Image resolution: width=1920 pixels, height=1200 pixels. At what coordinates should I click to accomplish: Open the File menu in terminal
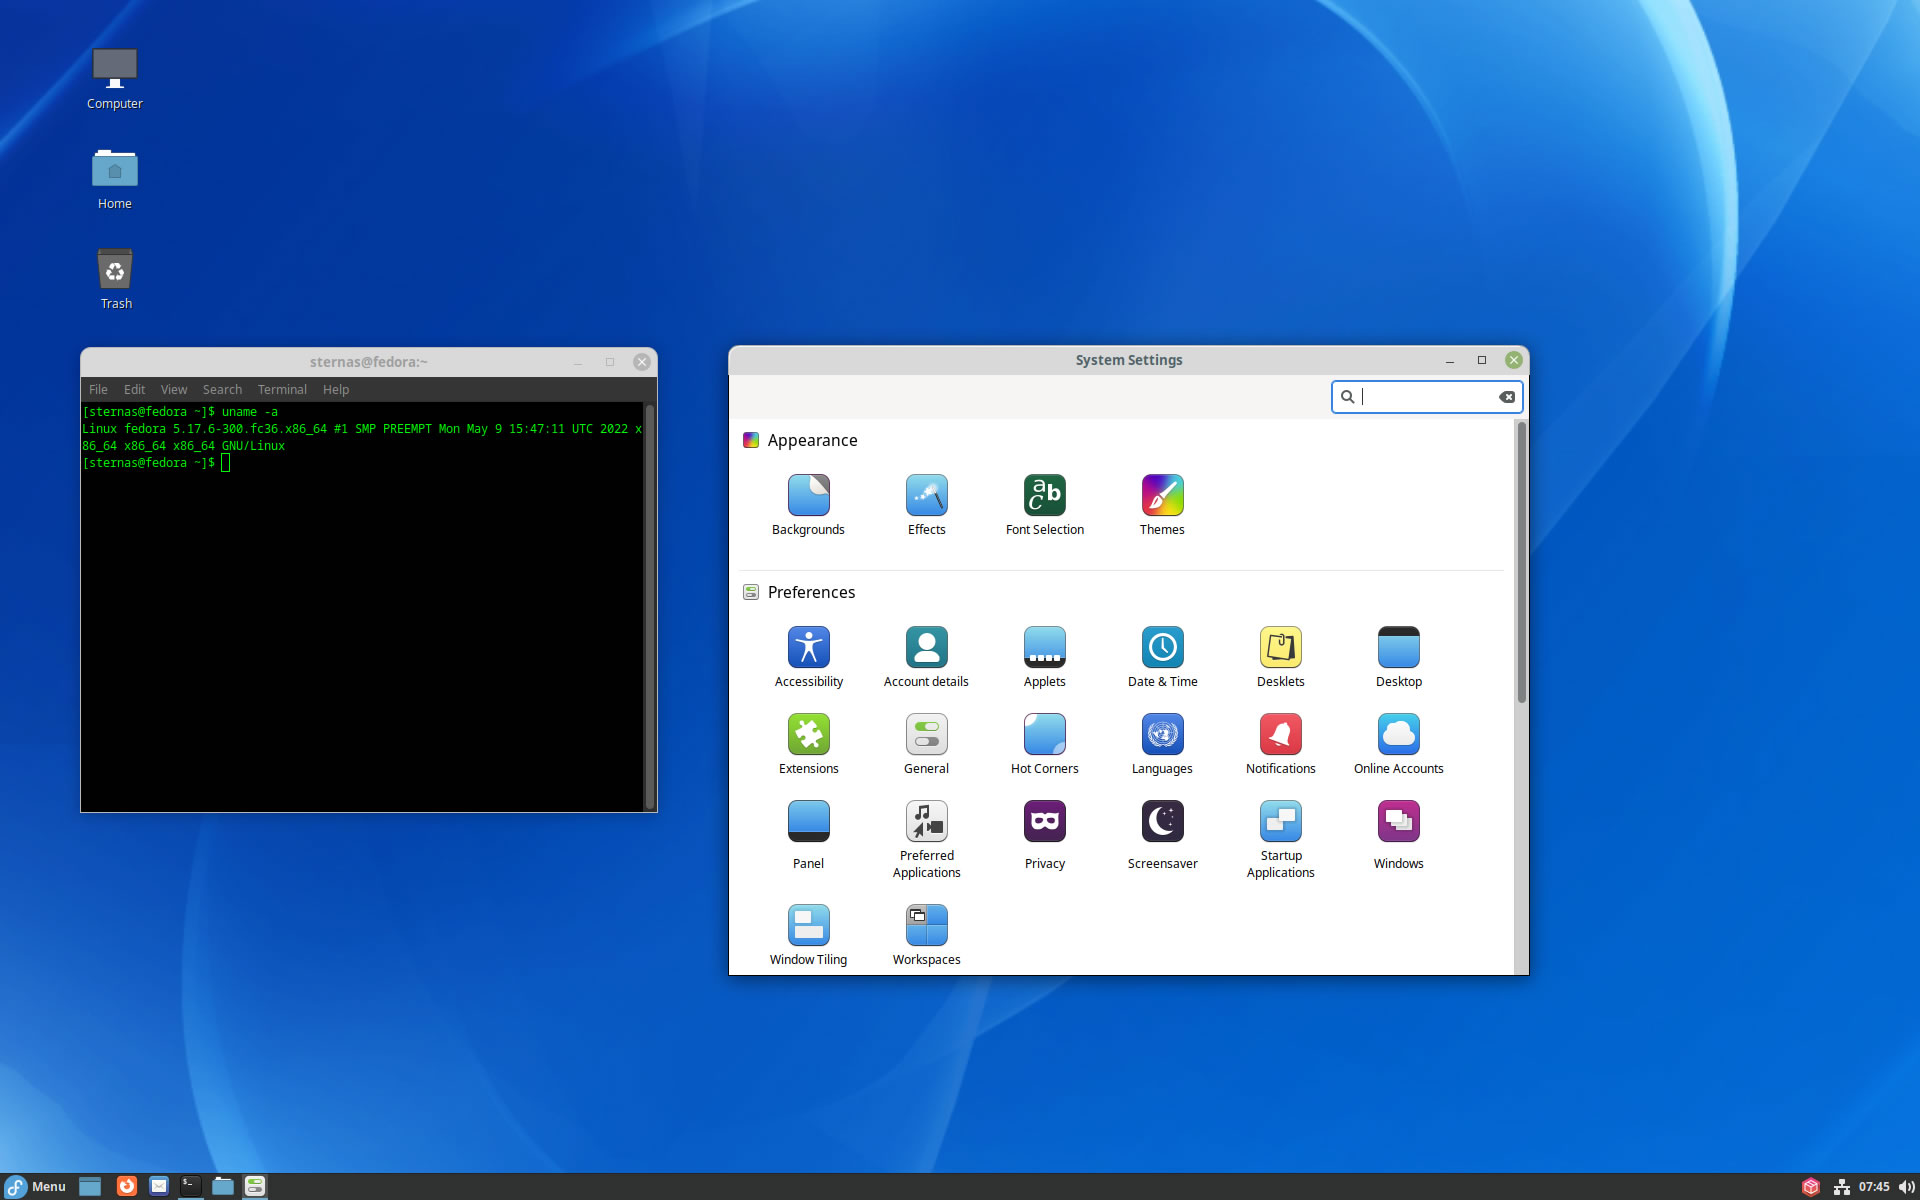98,390
